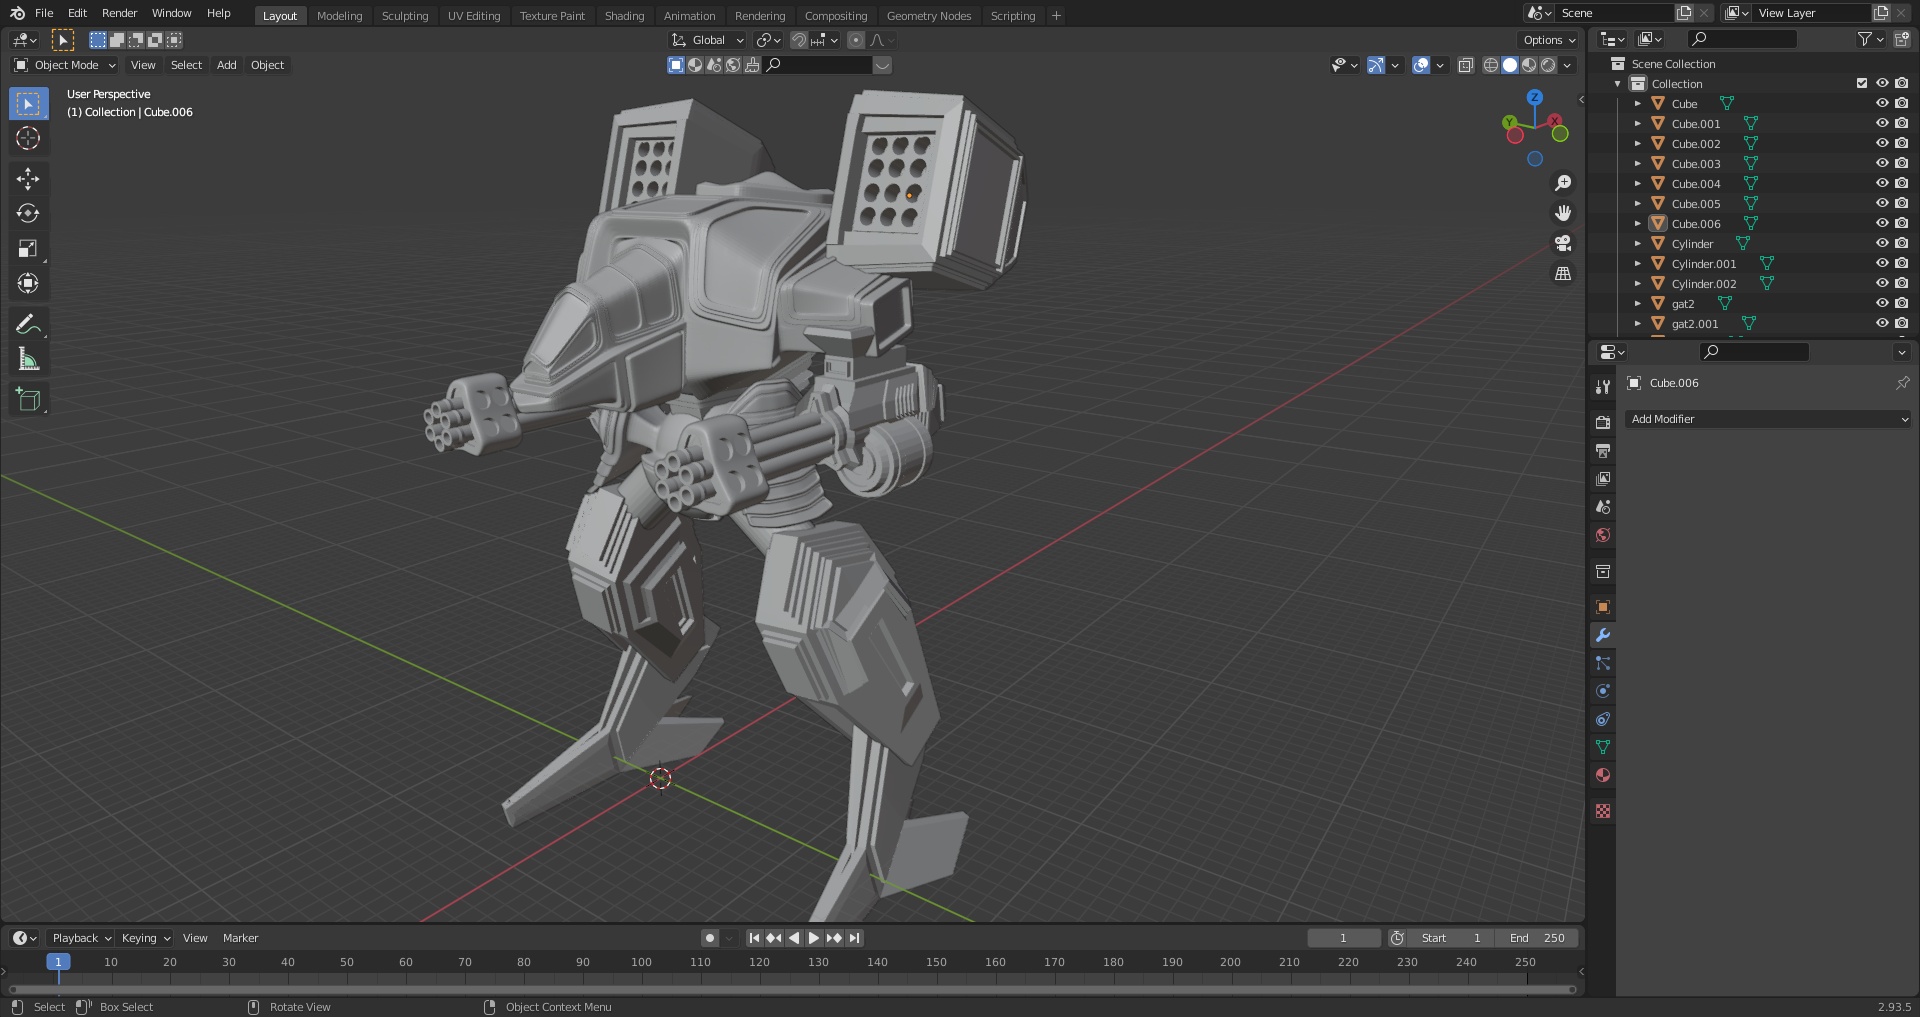Open Particles properties tab

click(1603, 663)
